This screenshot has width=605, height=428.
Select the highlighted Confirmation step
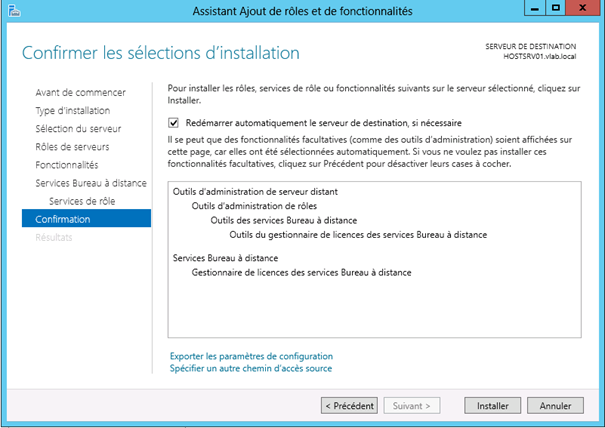[x=62, y=219]
